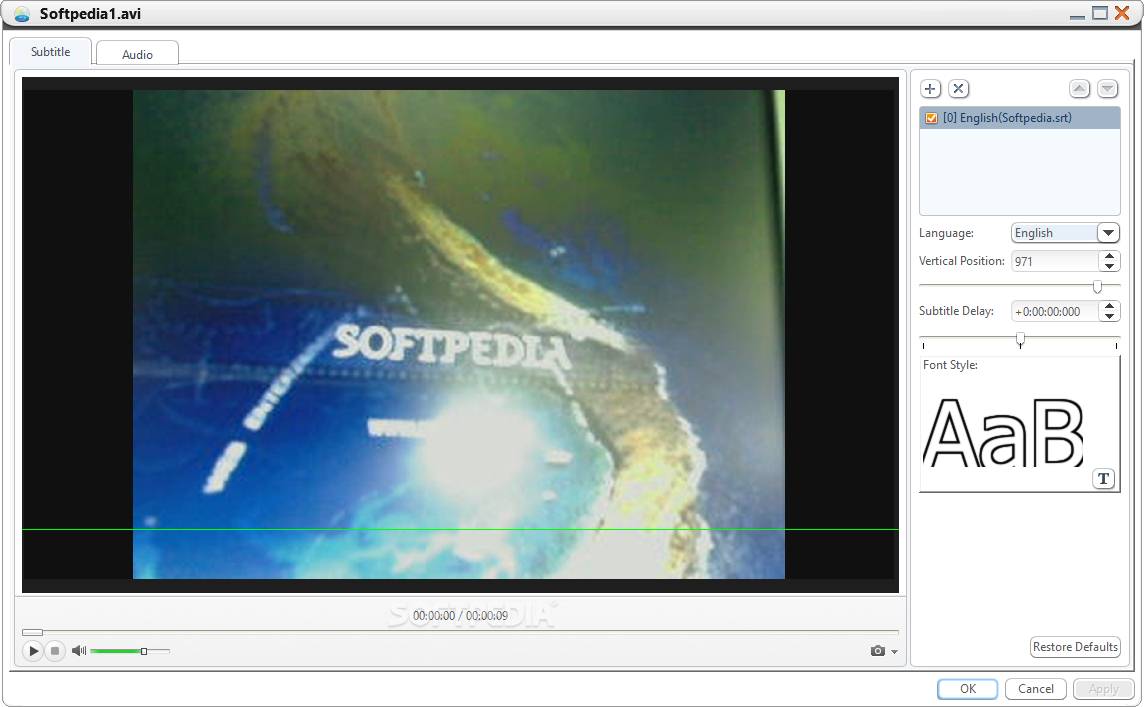Click the Vertical Position input field

pyautogui.click(x=1055, y=261)
